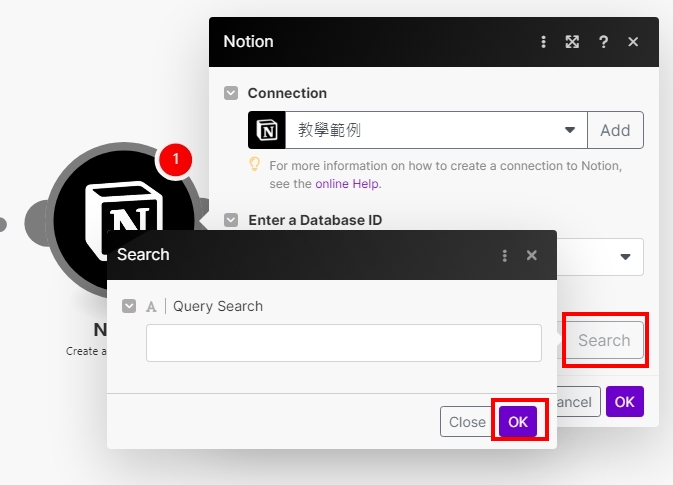Focus the Query Search text input
Screen dimensions: 673x485
click(x=344, y=342)
